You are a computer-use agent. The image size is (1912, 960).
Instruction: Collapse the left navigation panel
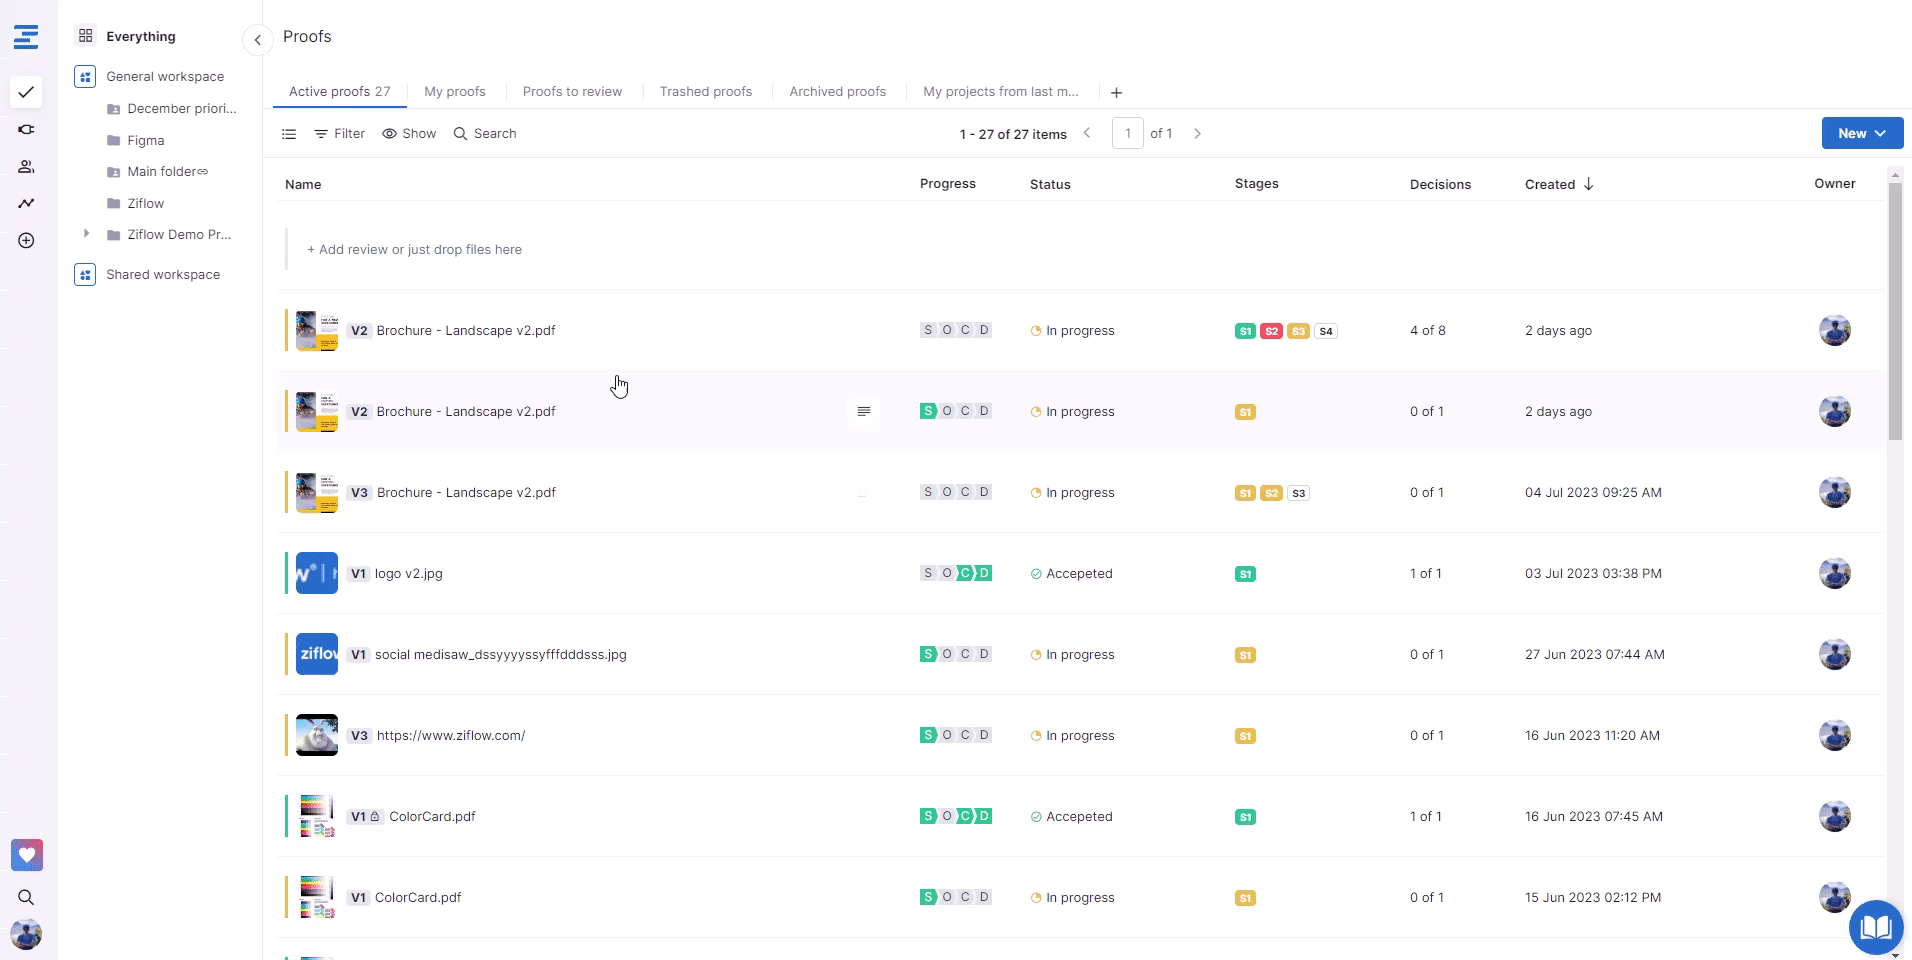point(257,40)
